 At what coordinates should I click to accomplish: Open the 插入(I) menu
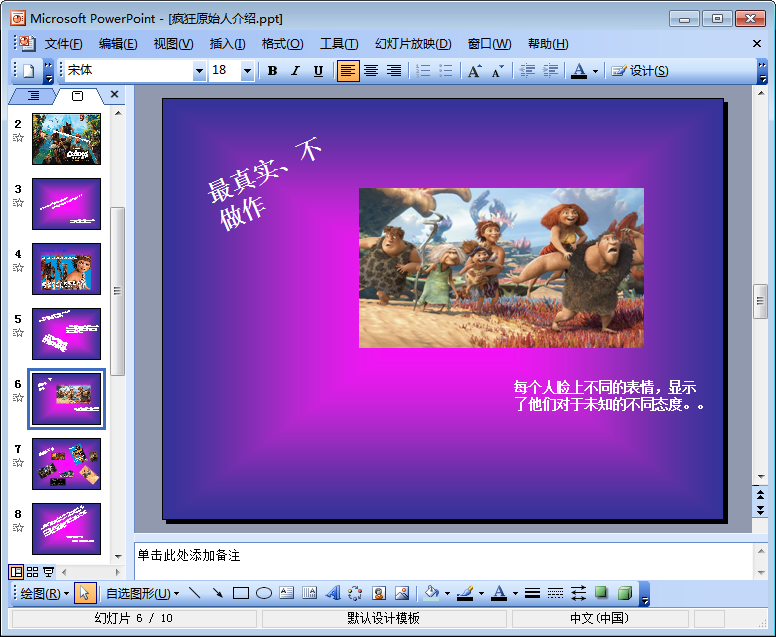coord(227,44)
